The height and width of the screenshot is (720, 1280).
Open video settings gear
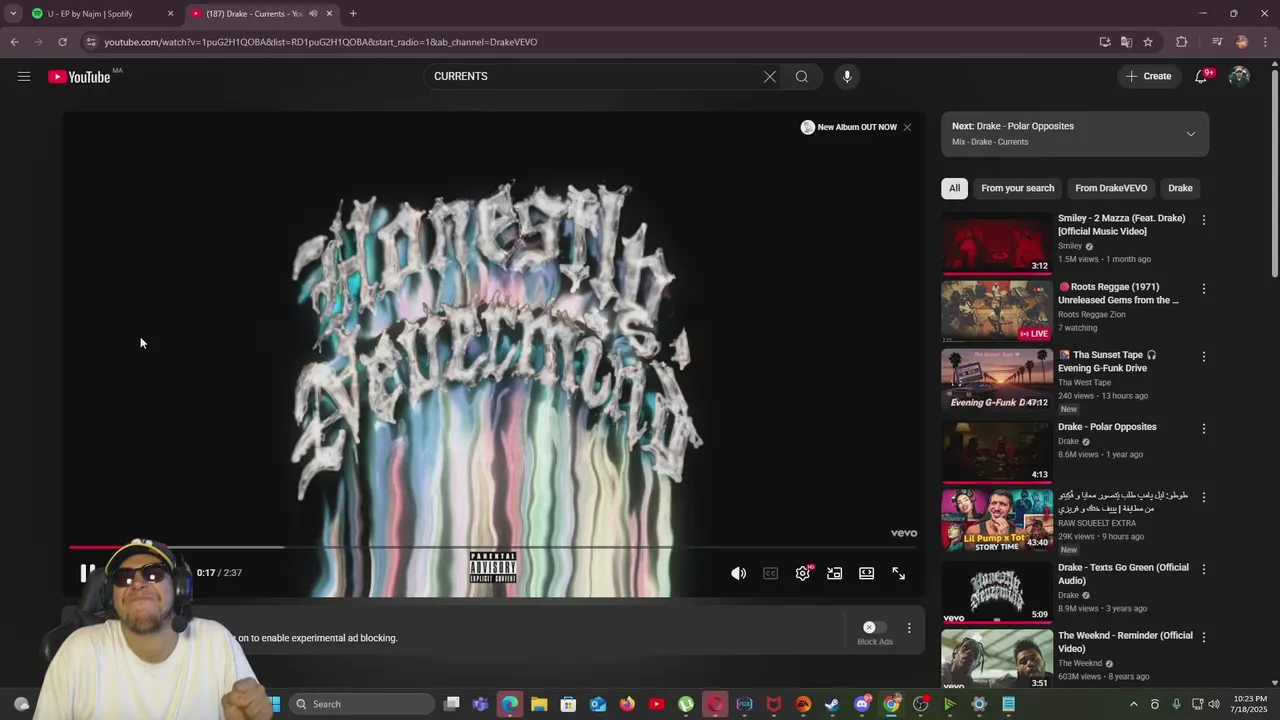pos(803,573)
